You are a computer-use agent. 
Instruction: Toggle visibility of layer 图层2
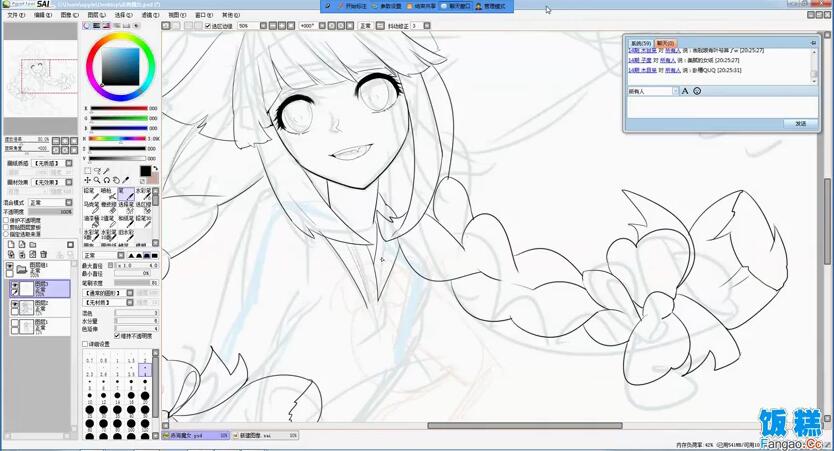(x=15, y=304)
